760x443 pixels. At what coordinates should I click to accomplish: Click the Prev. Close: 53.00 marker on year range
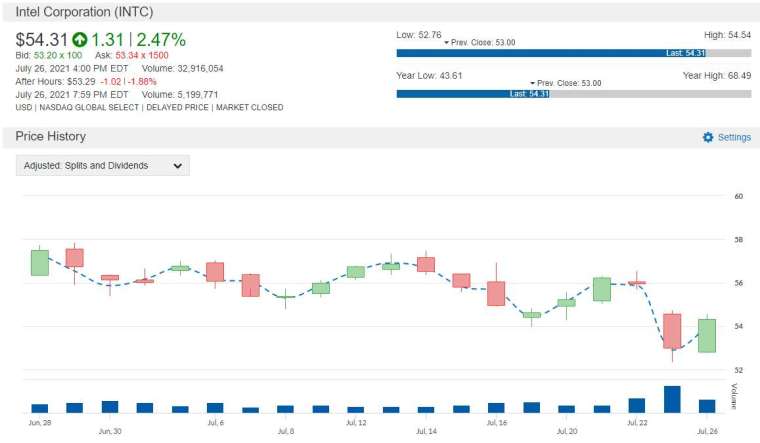(566, 83)
